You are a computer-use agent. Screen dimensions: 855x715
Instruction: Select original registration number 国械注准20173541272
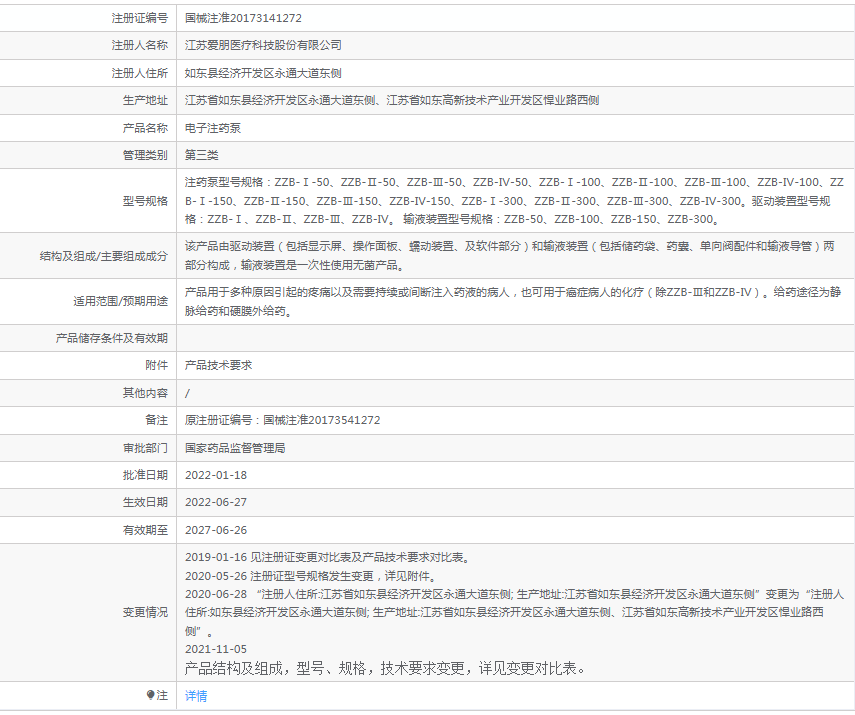(322, 420)
